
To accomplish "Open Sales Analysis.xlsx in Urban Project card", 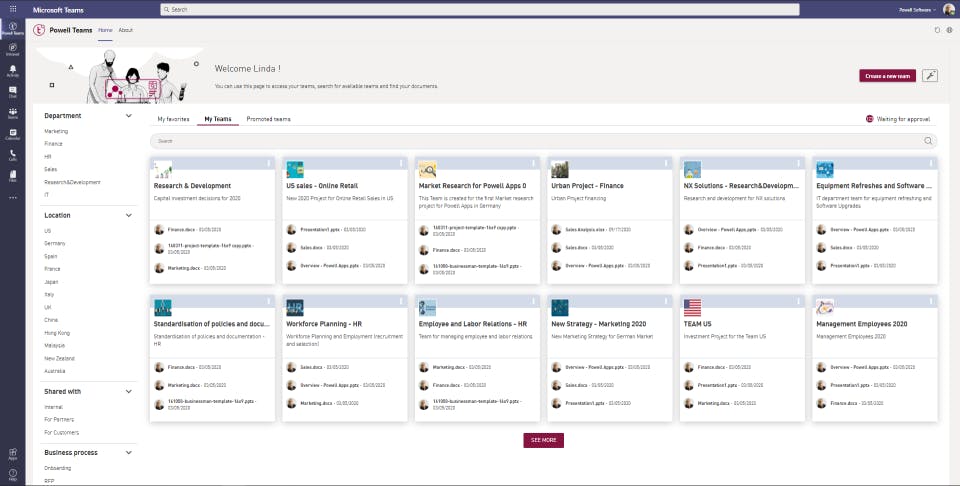I will (585, 230).
